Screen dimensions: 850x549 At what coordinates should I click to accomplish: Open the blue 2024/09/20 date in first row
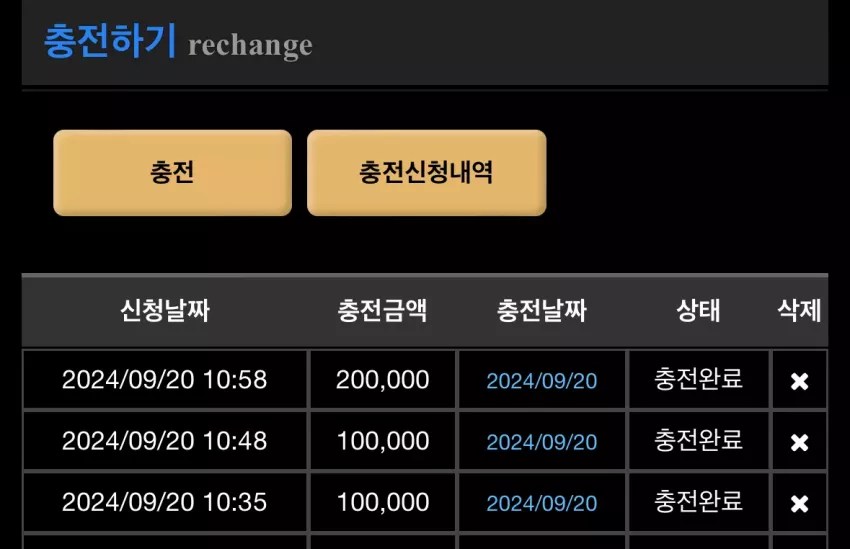542,381
